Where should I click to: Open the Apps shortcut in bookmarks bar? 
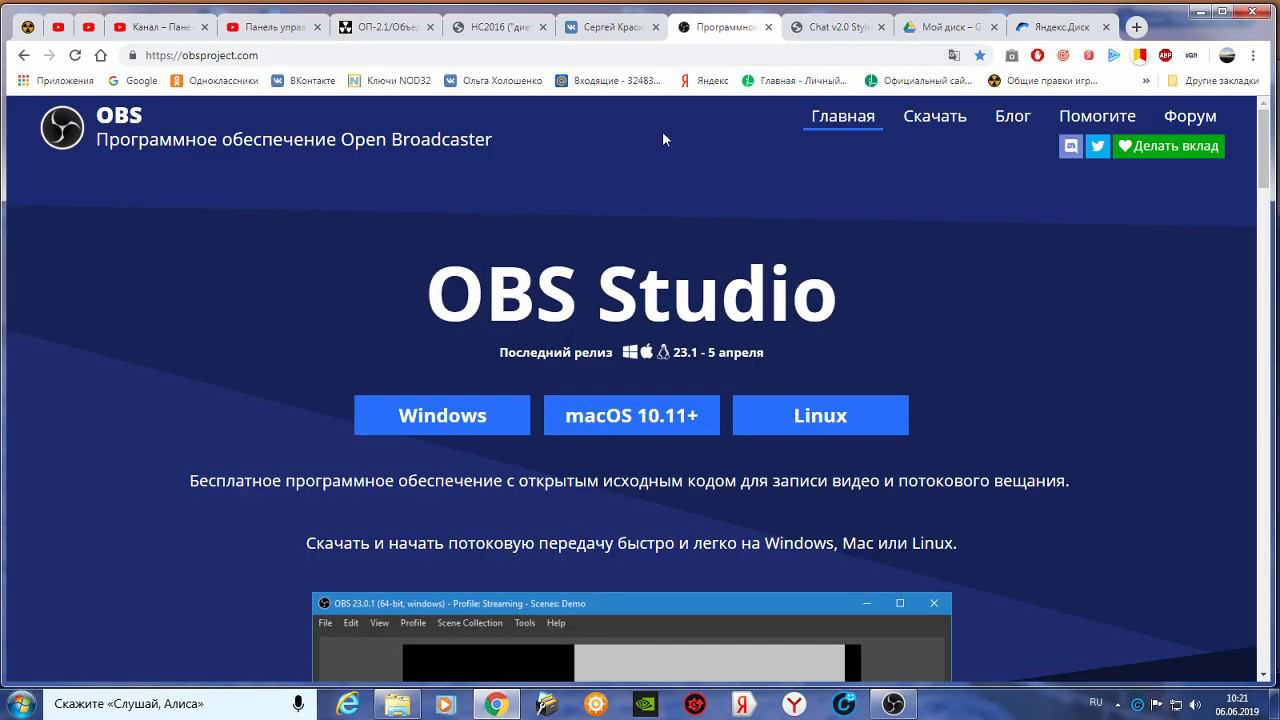[56, 80]
